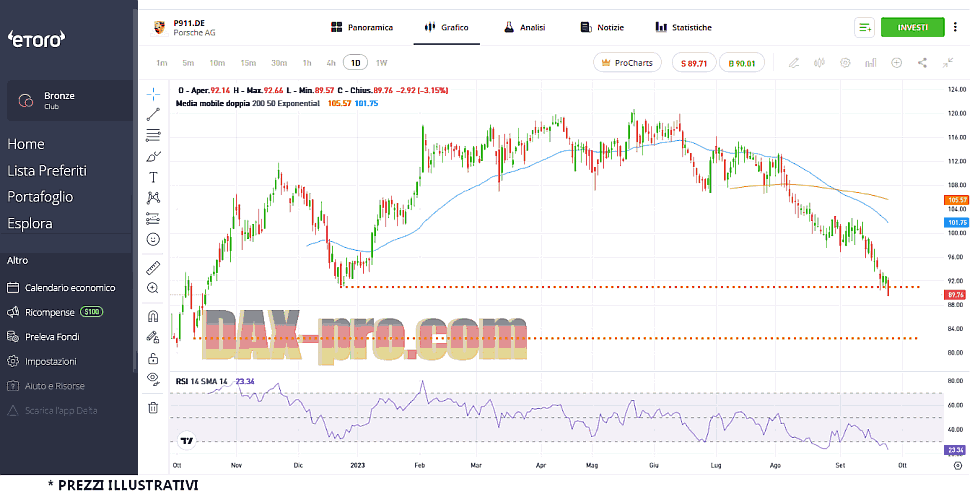
Task: Toggle the magnet snap mode
Action: coord(153,317)
